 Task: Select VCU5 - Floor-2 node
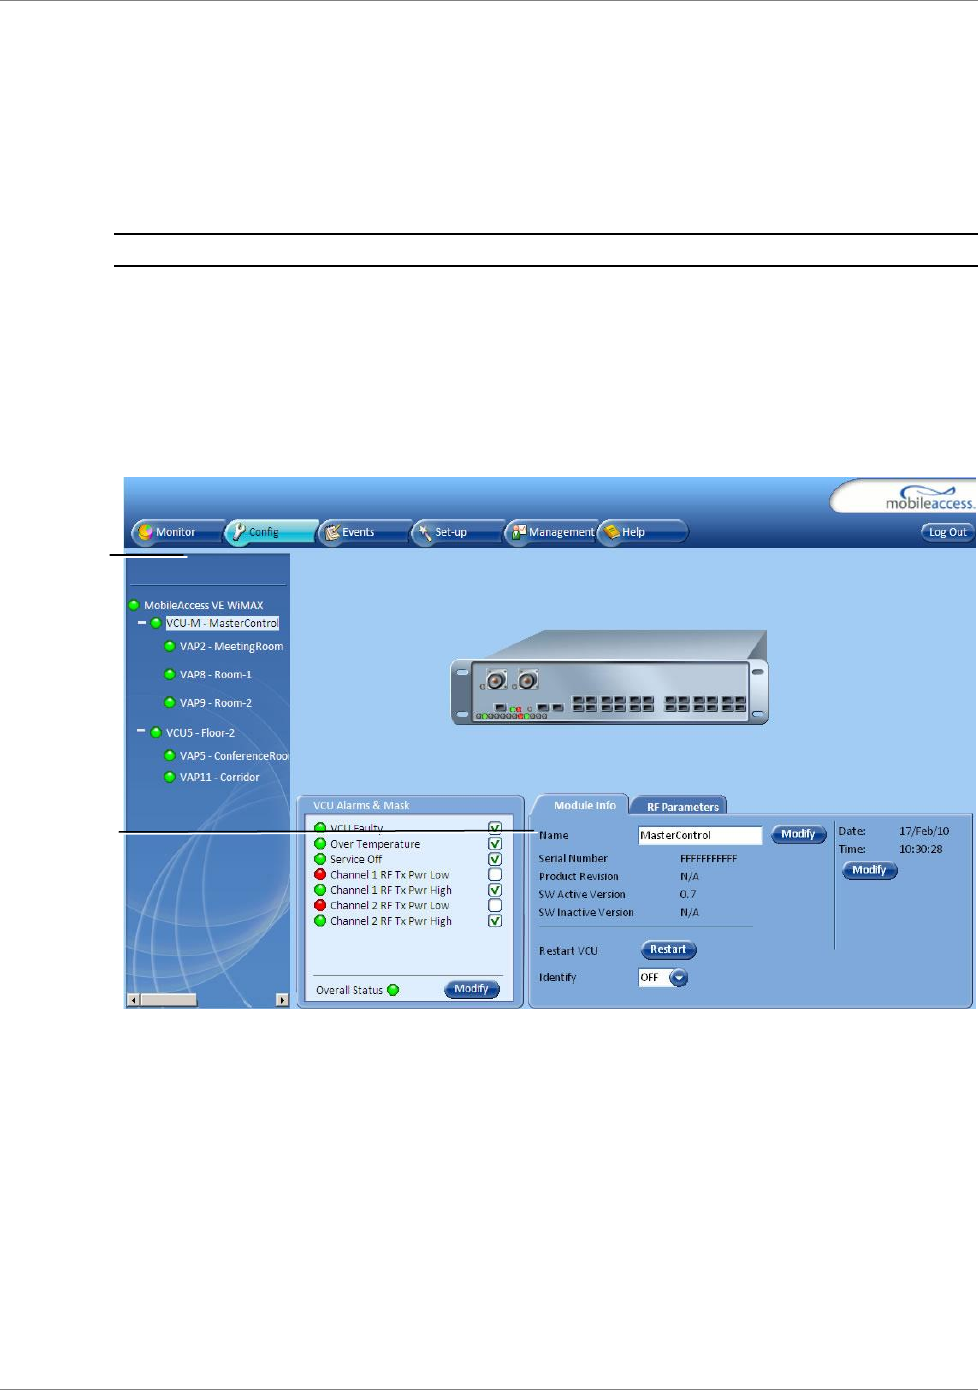[x=200, y=733]
